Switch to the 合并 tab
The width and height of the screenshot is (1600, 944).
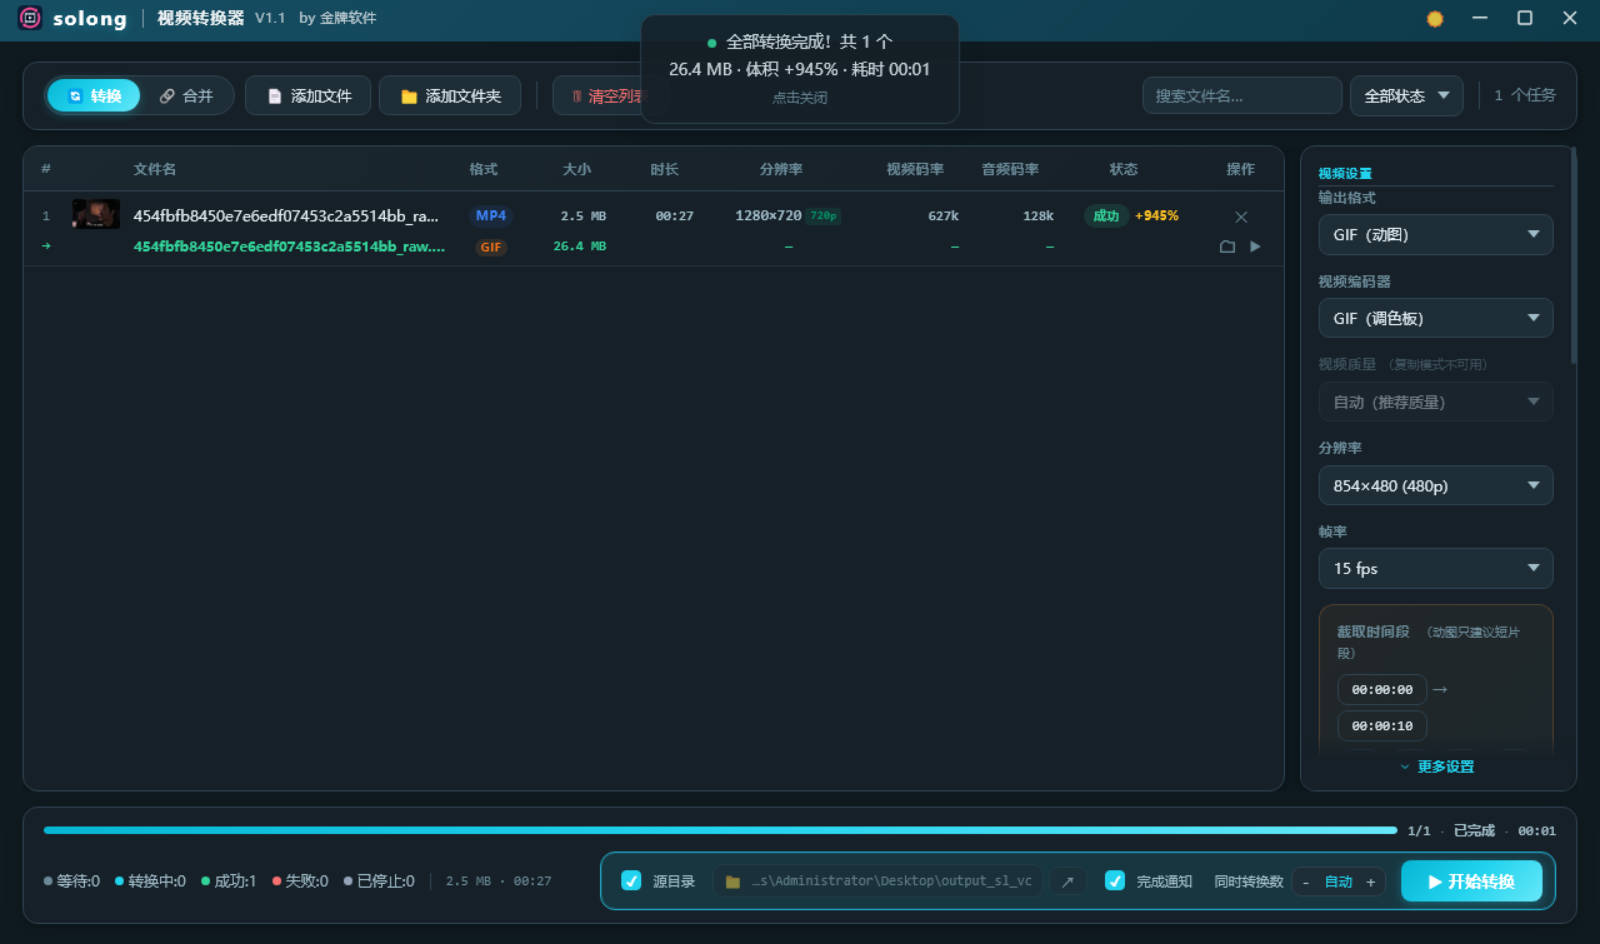[x=188, y=95]
